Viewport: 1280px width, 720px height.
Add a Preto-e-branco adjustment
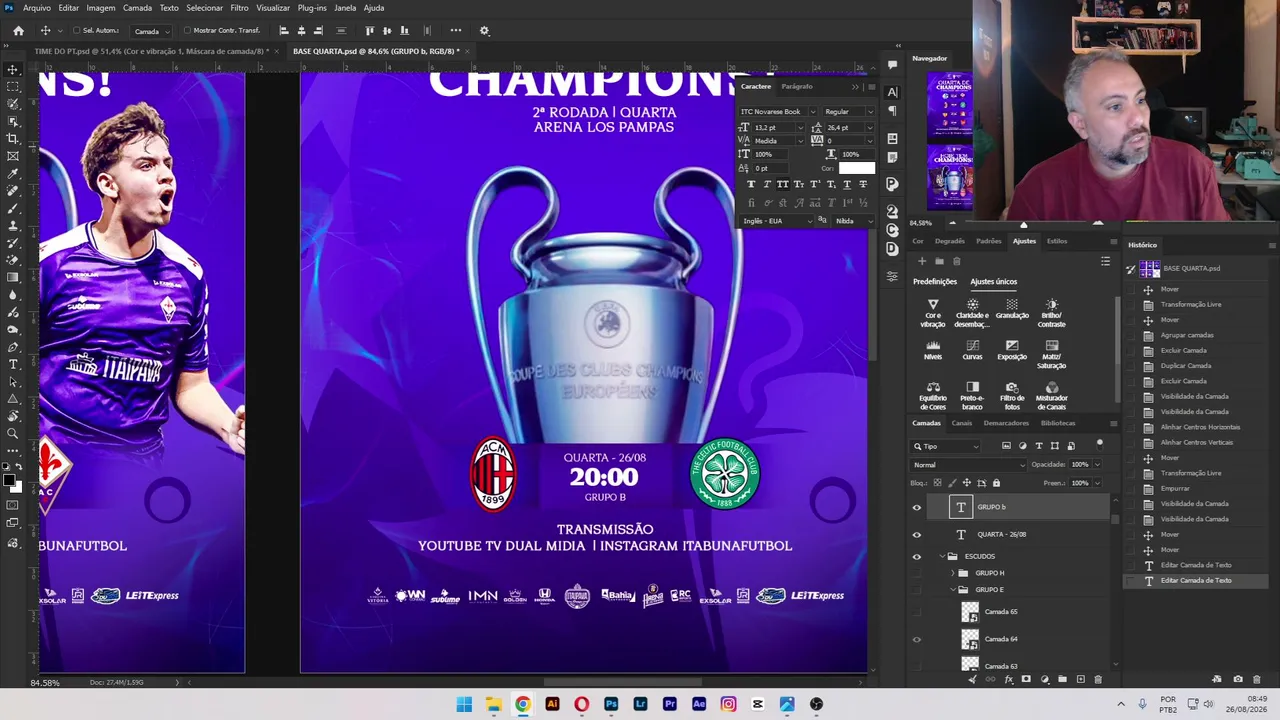click(x=972, y=396)
